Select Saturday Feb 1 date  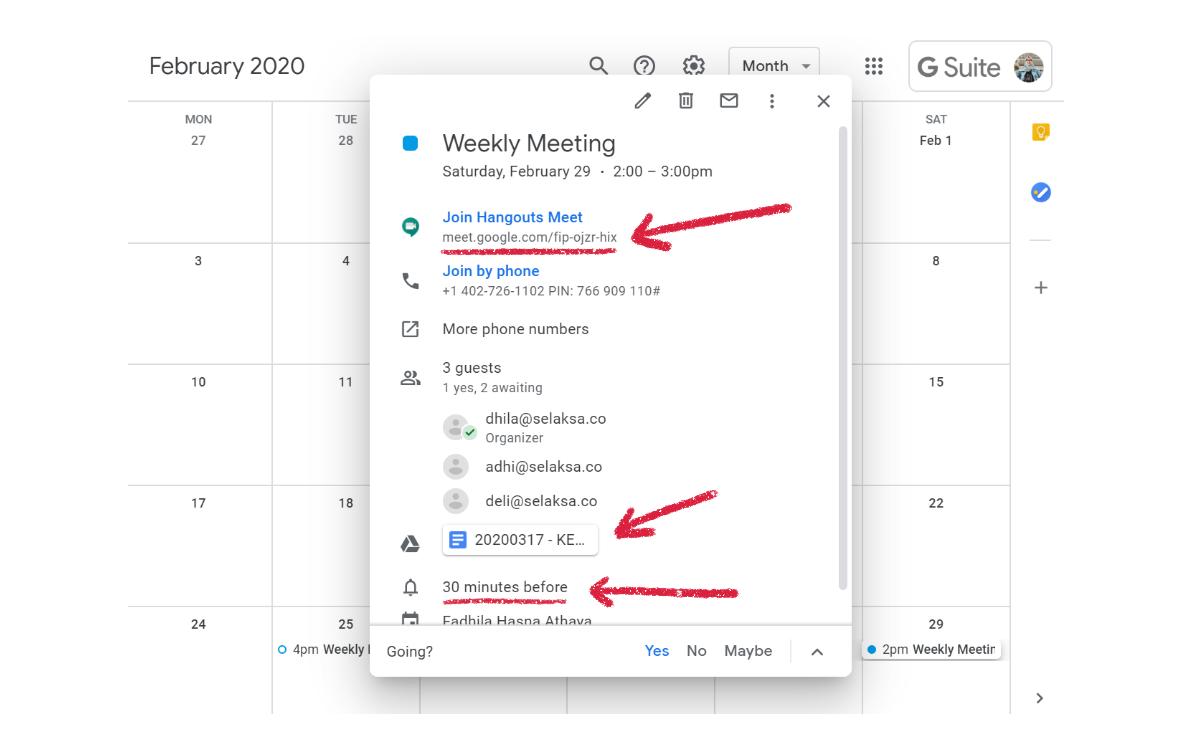(936, 140)
